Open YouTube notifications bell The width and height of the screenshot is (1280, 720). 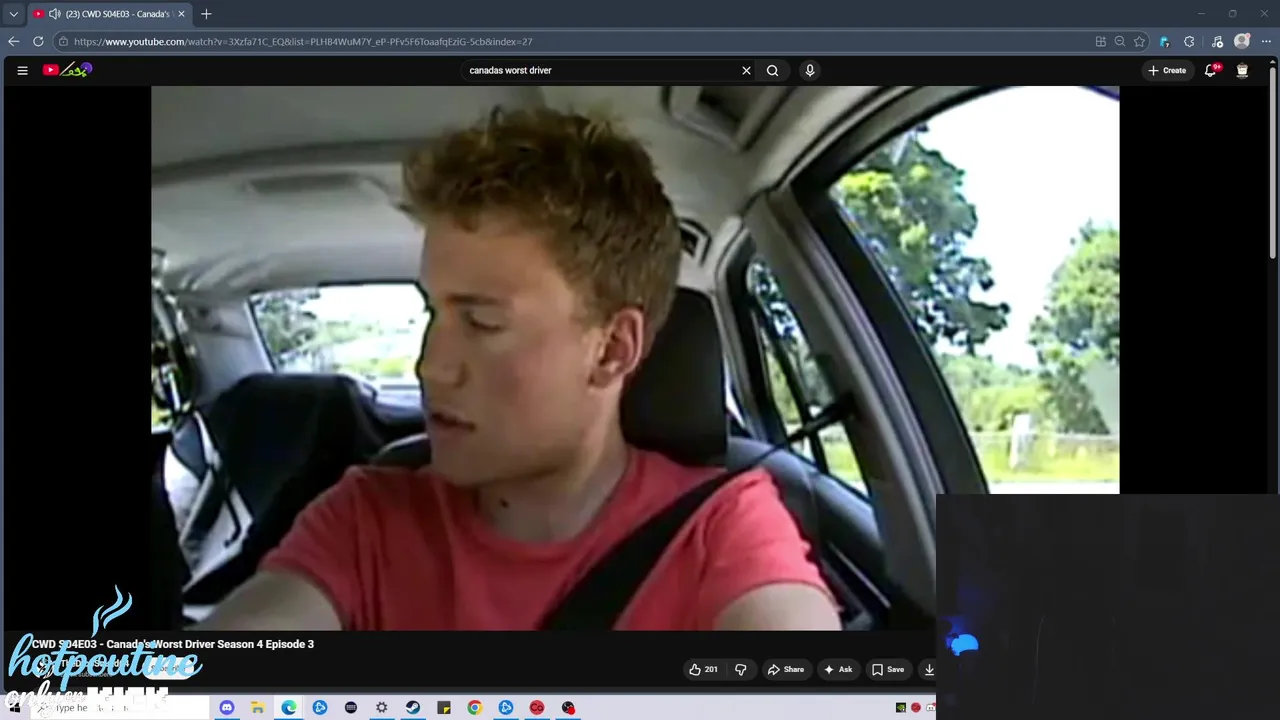[x=1211, y=70]
